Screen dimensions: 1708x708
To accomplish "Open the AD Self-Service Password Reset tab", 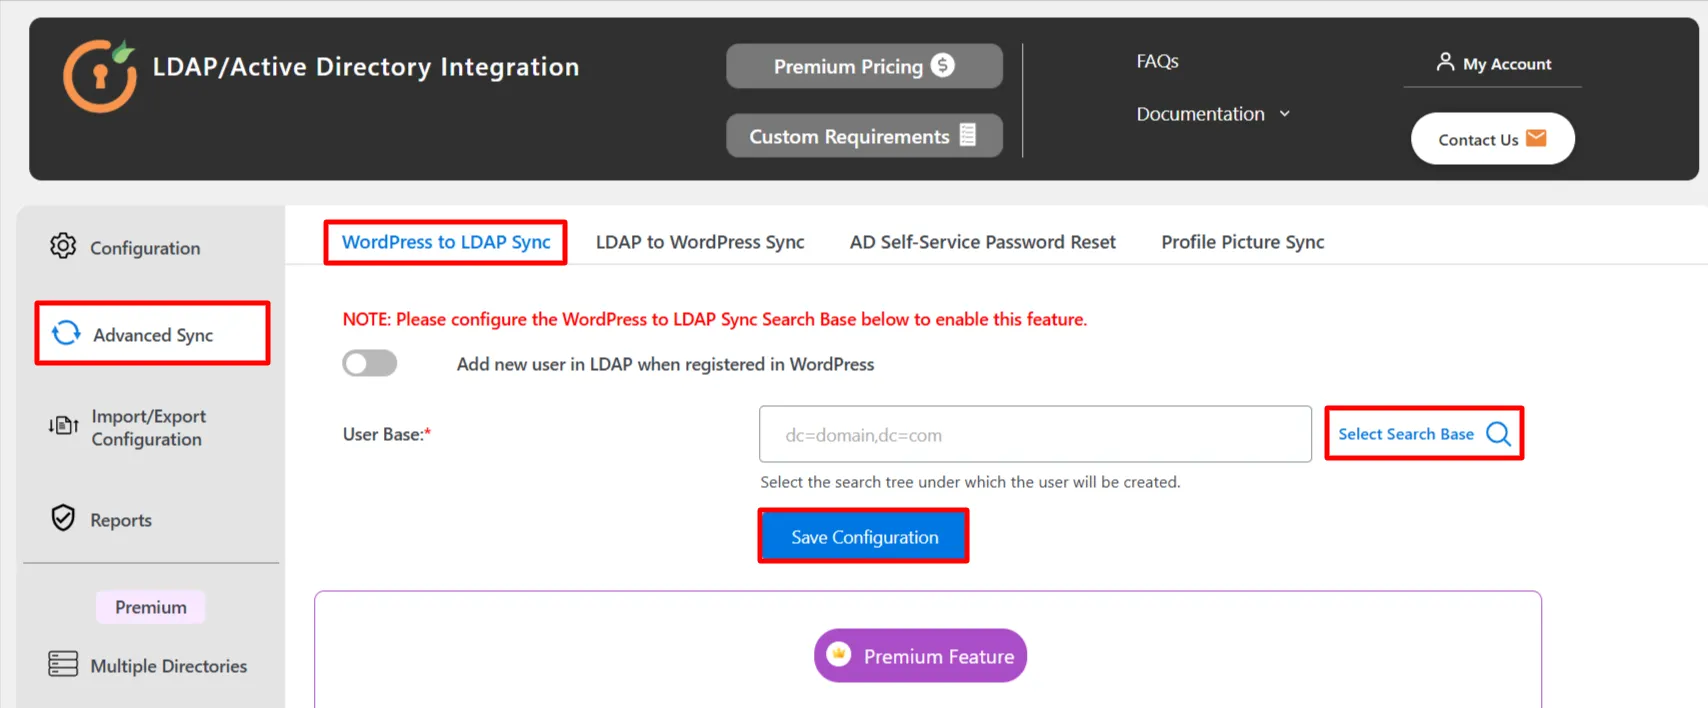I will tap(981, 241).
